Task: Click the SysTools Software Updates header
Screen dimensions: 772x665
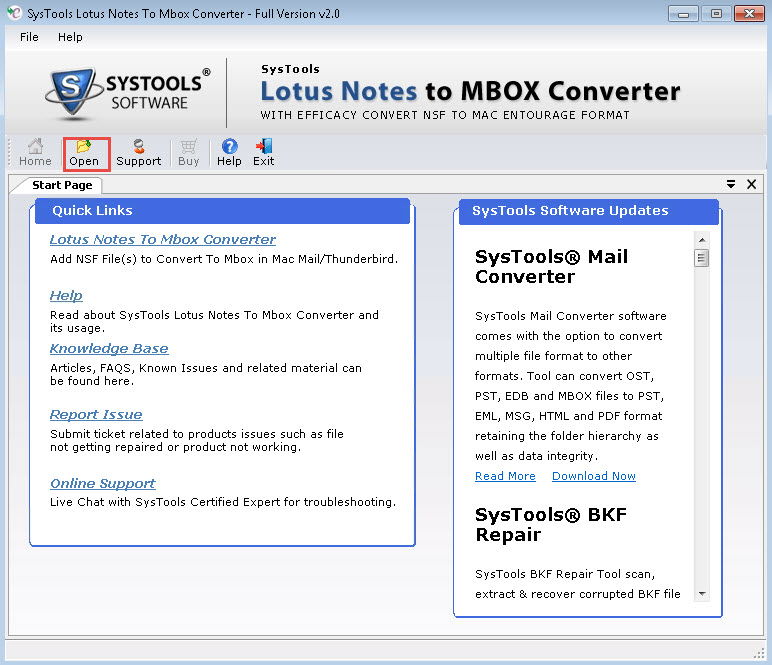Action: tap(589, 211)
